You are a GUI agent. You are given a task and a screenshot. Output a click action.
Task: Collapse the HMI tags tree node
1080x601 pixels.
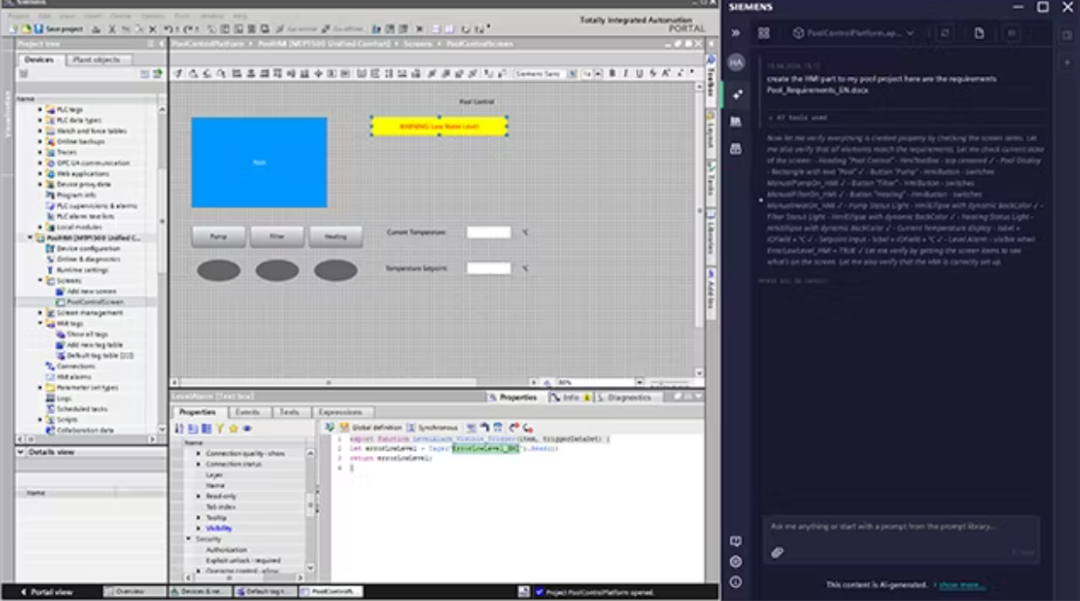pyautogui.click(x=40, y=323)
